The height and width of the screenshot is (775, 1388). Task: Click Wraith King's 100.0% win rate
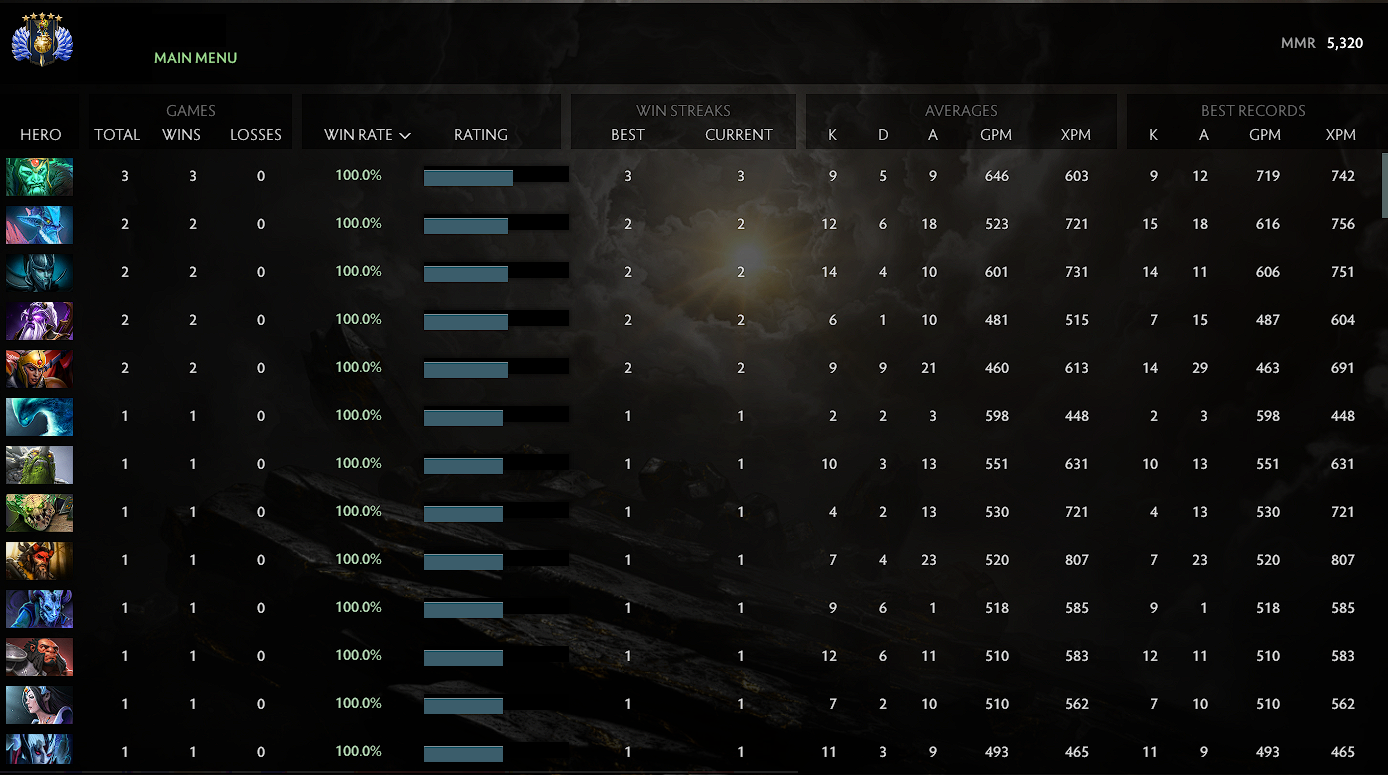coord(358,175)
